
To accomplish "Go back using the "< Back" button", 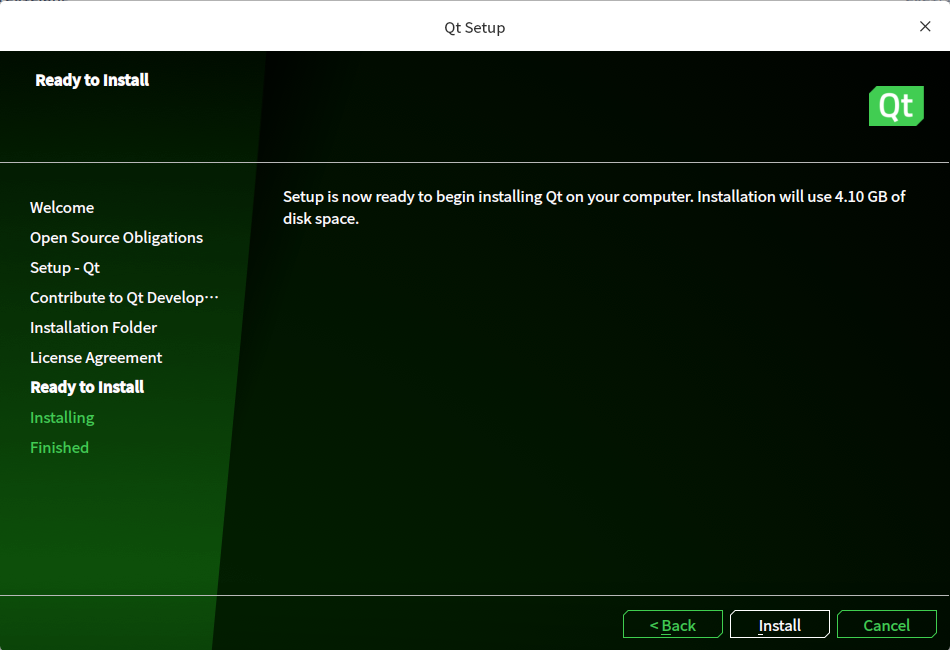I will [672, 624].
